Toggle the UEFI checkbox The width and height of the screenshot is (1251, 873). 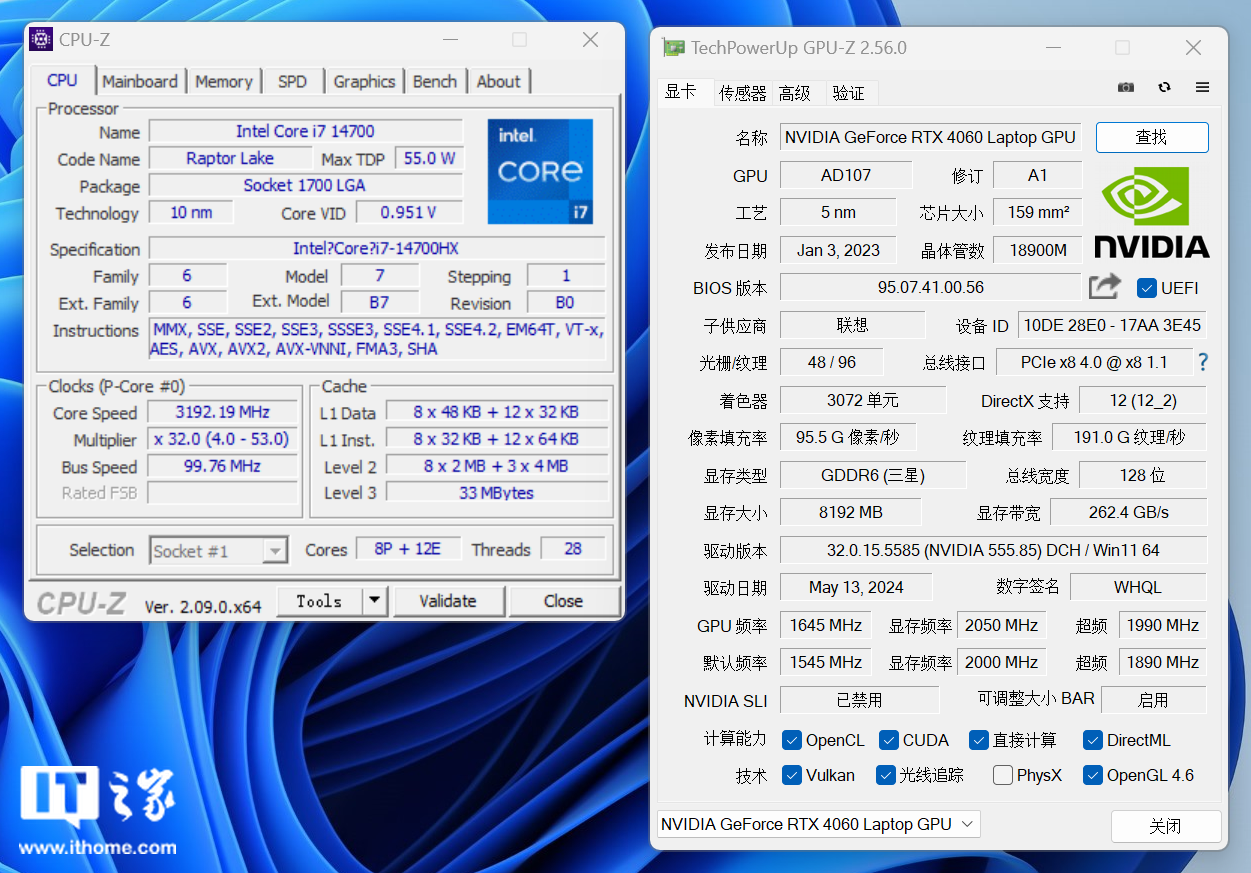click(1147, 288)
